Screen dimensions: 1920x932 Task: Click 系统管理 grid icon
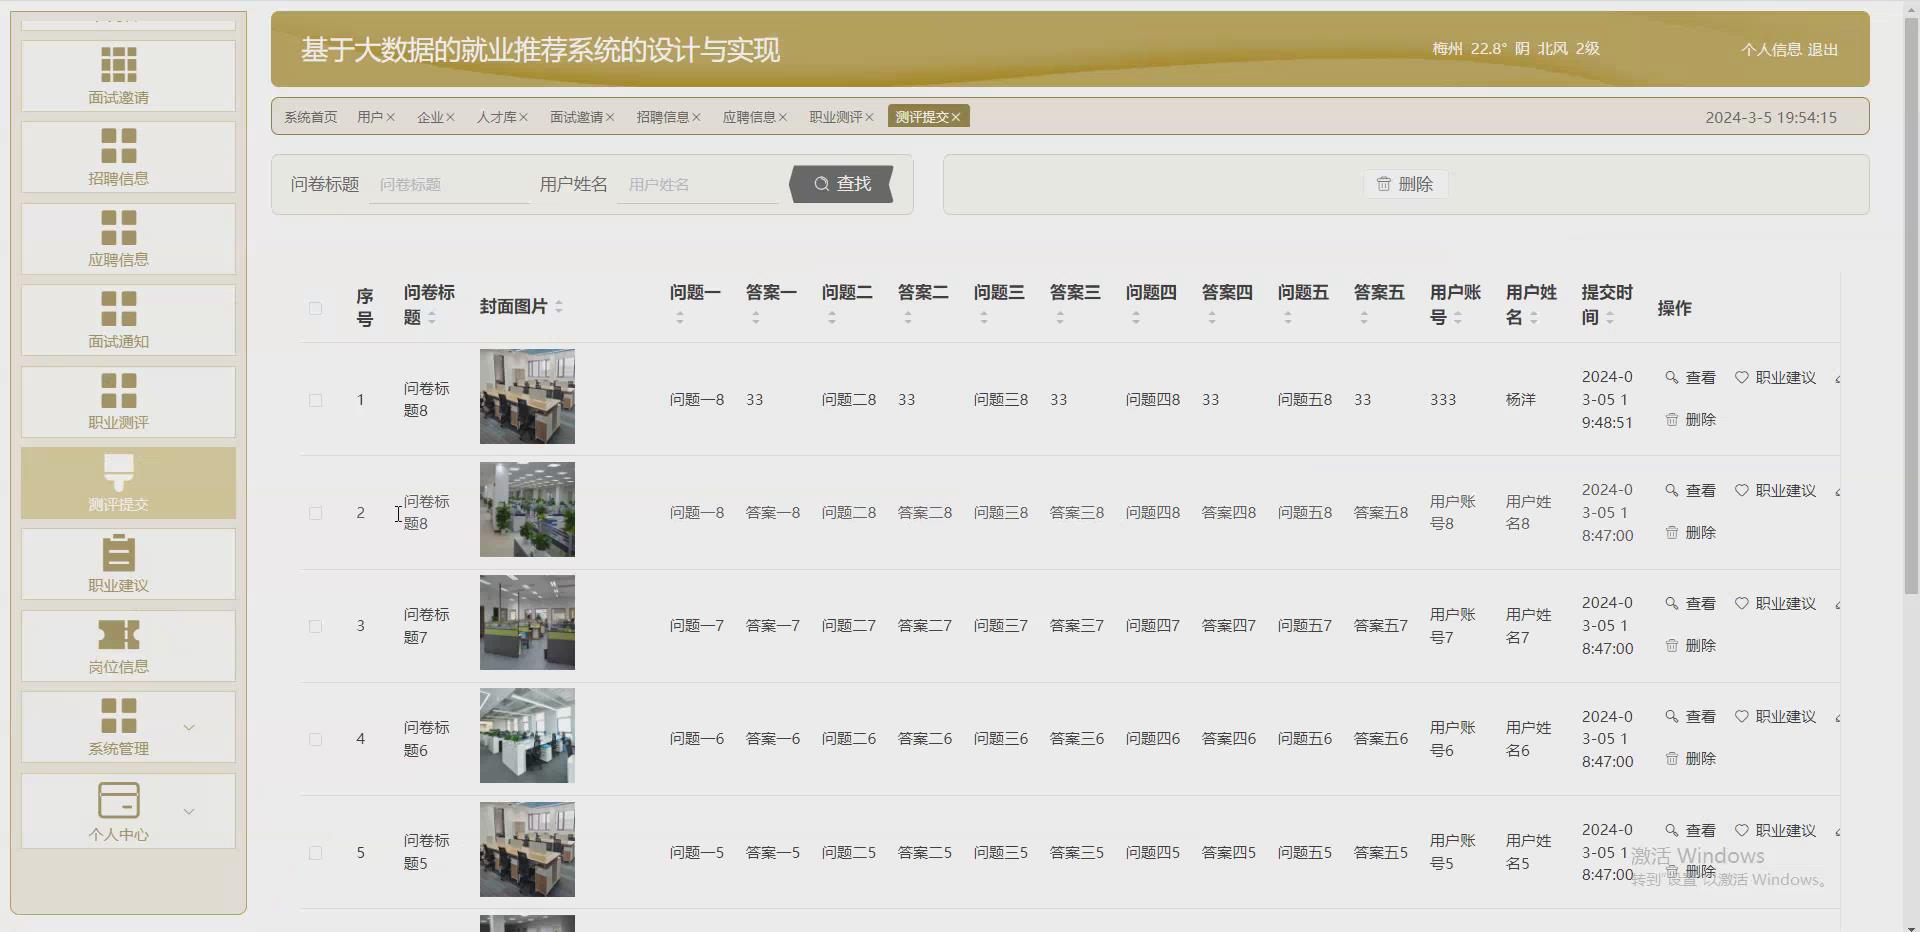pyautogui.click(x=118, y=716)
